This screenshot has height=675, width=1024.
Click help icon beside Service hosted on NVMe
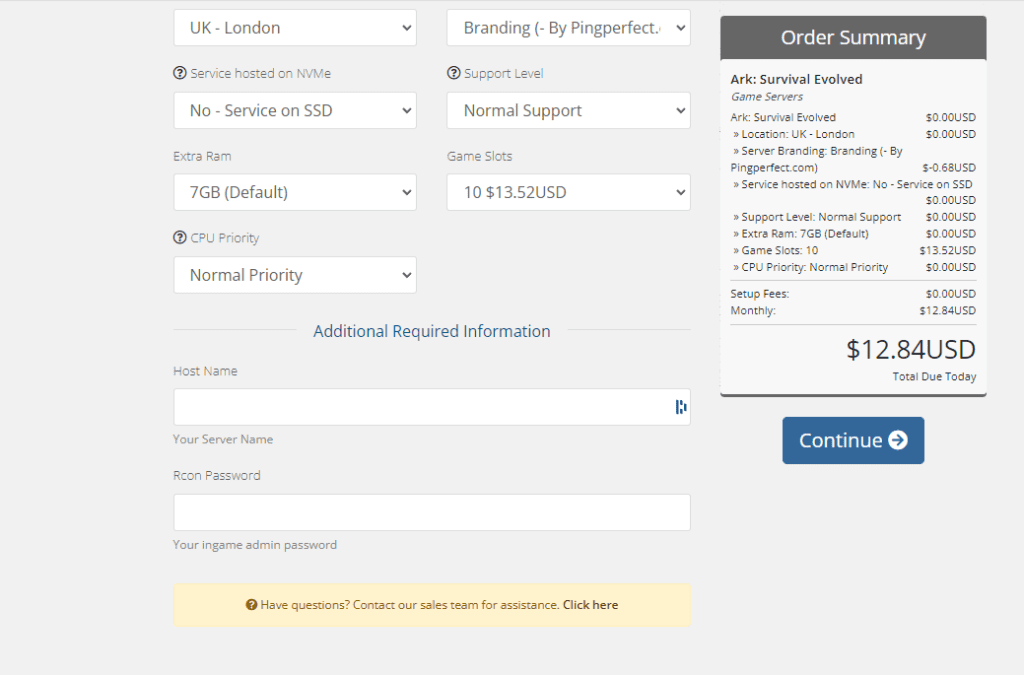point(180,73)
